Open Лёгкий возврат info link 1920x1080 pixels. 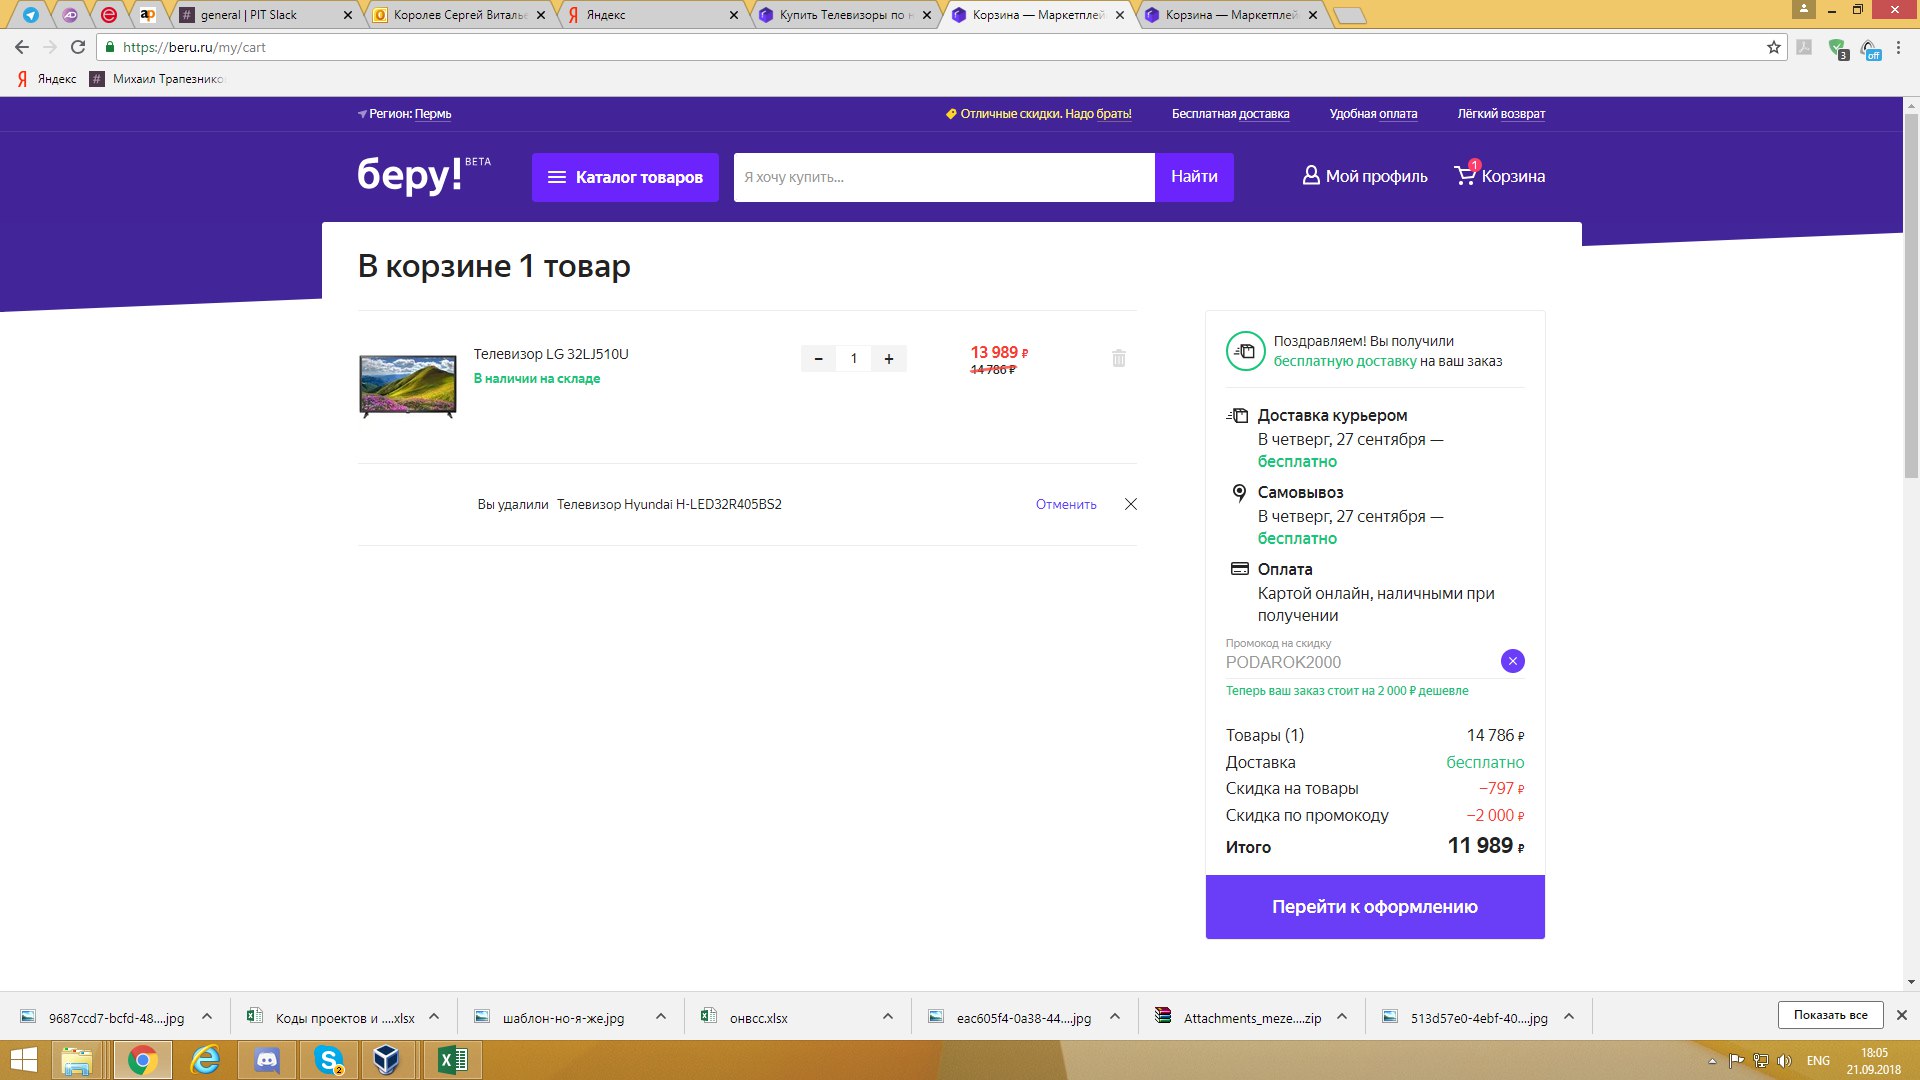(1501, 114)
